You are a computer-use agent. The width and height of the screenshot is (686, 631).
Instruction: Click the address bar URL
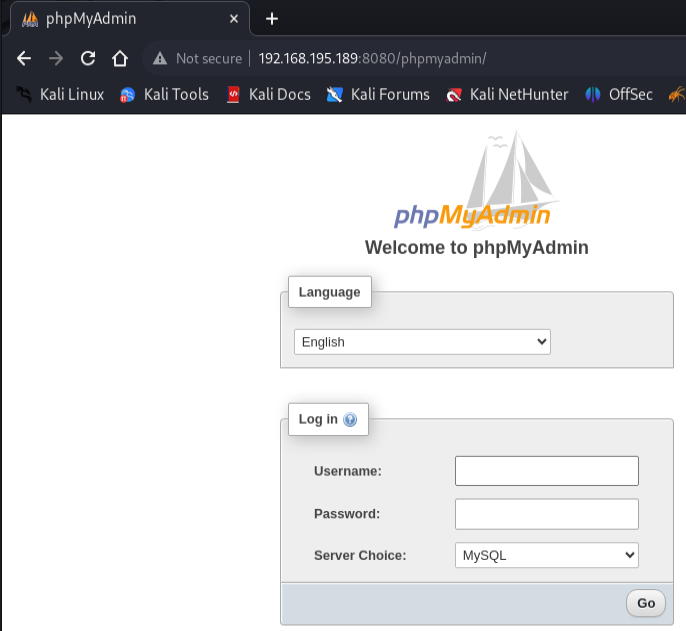pyautogui.click(x=372, y=58)
